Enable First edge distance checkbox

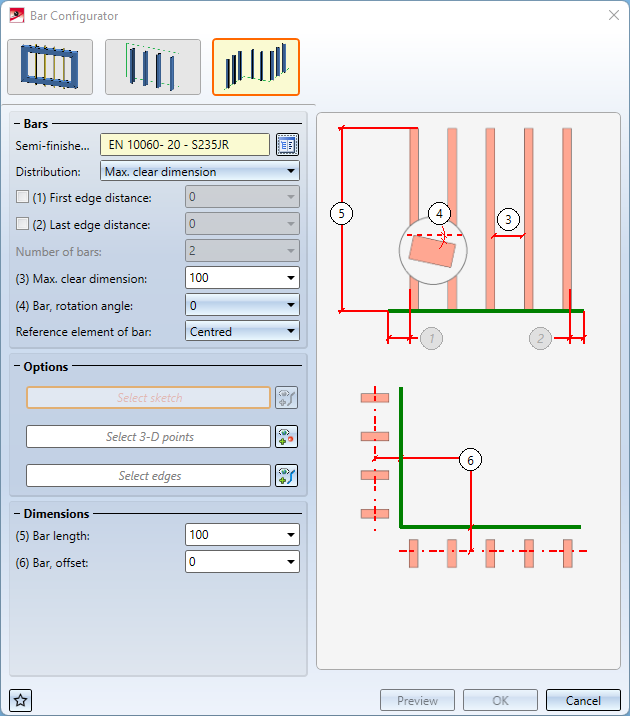pyautogui.click(x=22, y=197)
